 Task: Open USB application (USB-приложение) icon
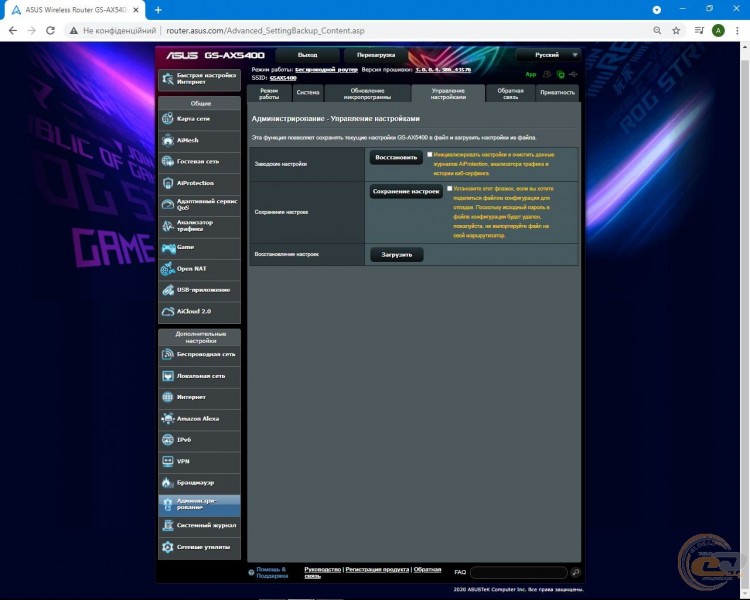click(167, 290)
